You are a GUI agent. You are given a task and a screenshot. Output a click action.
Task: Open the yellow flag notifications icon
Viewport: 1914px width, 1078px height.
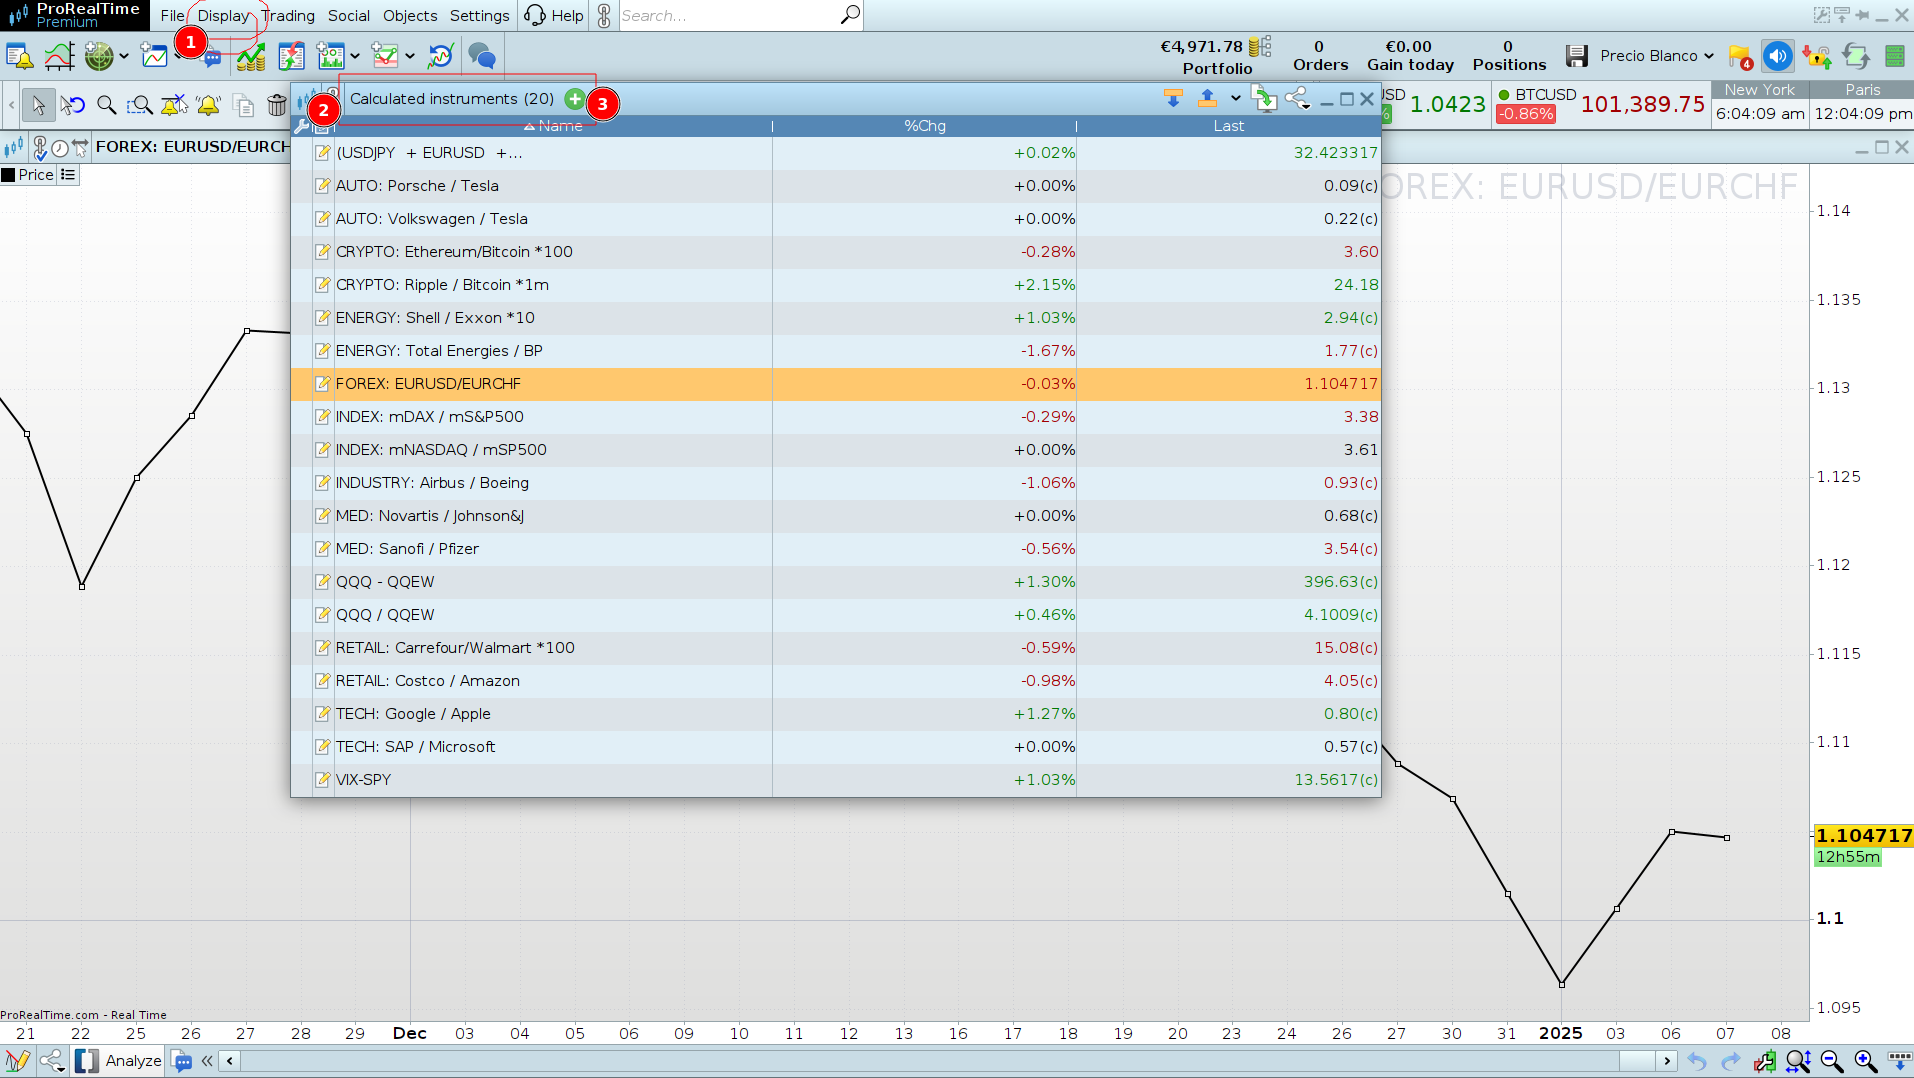[x=1740, y=57]
